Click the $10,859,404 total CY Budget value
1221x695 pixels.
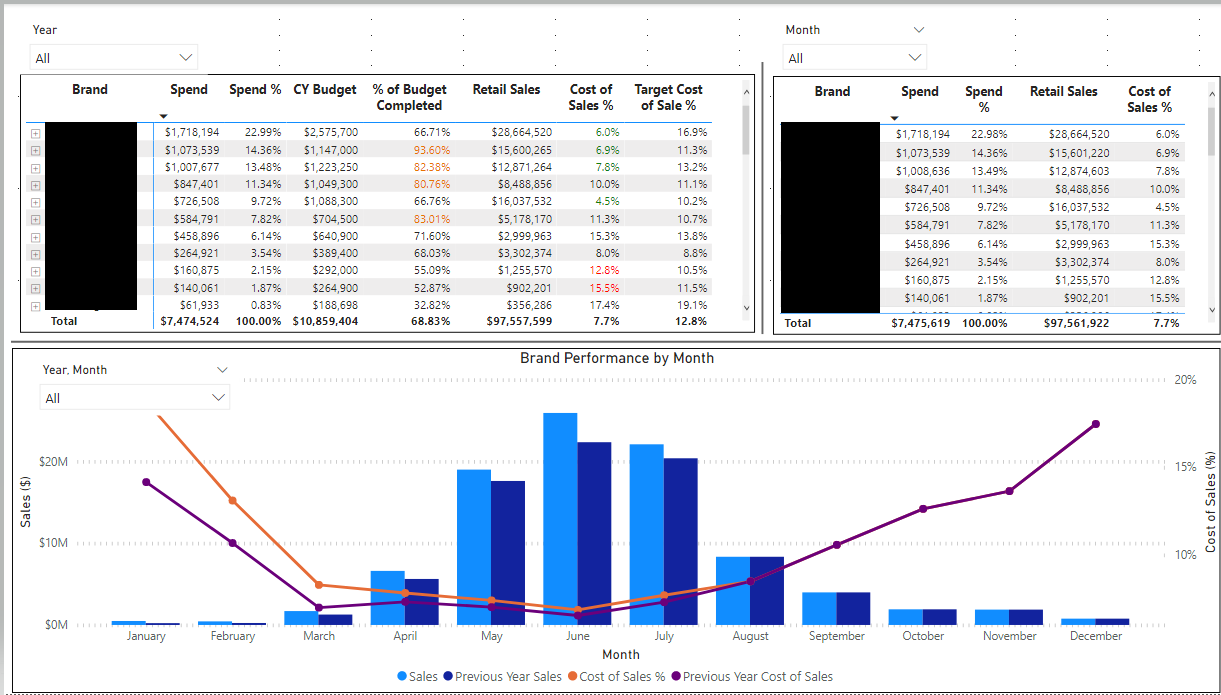[325, 322]
